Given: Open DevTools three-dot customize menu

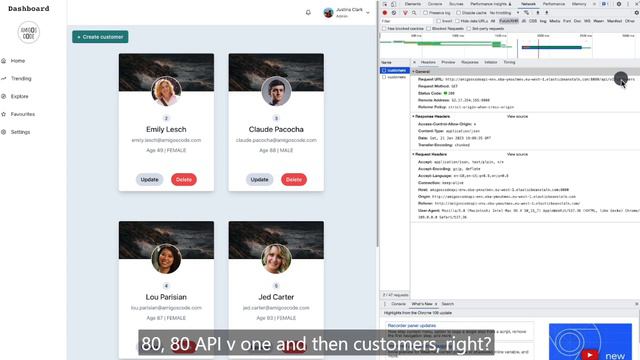Looking at the screenshot, I should 628,4.
